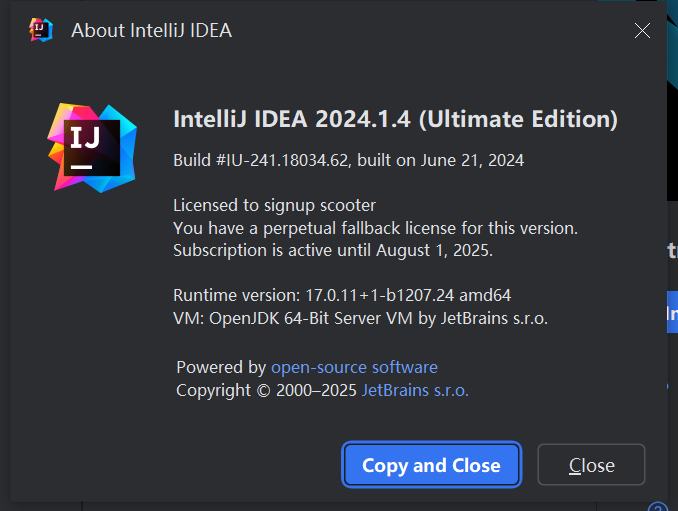This screenshot has height=511, width=678.
Task: Click the small IntelliJ icon in title bar
Action: pyautogui.click(x=41, y=30)
